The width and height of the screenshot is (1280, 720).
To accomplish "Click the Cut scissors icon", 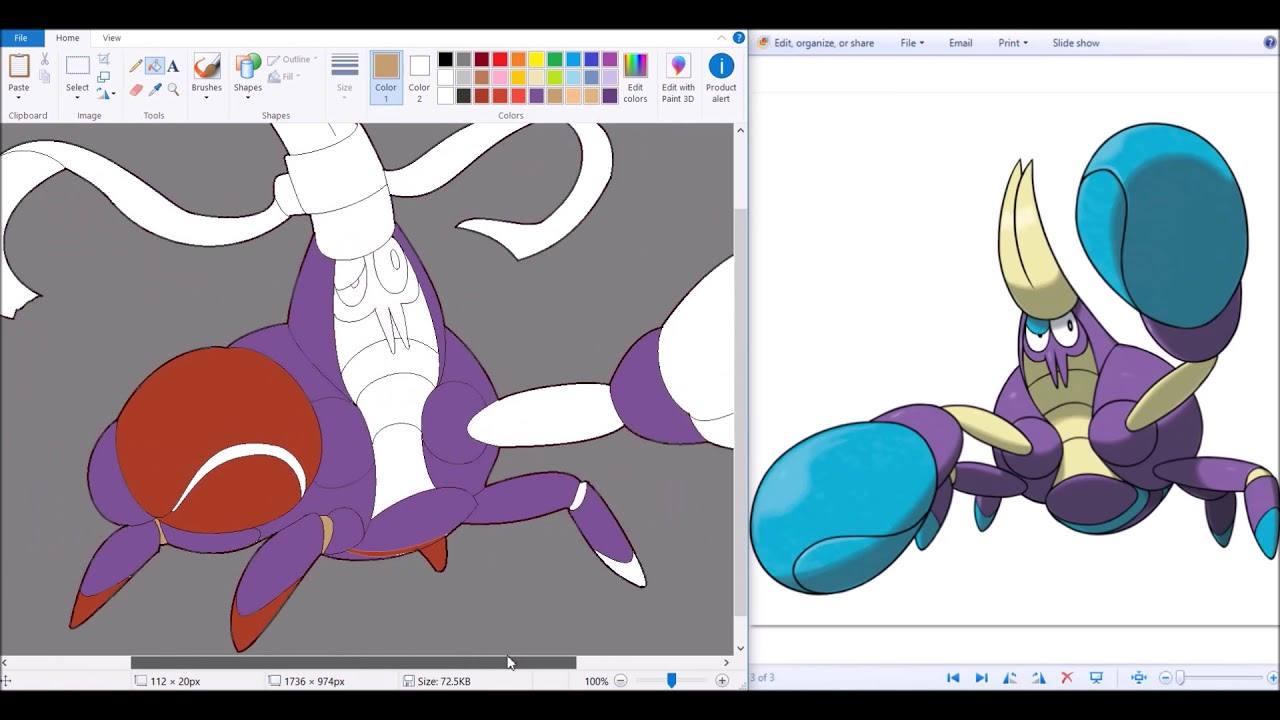I will (x=44, y=59).
